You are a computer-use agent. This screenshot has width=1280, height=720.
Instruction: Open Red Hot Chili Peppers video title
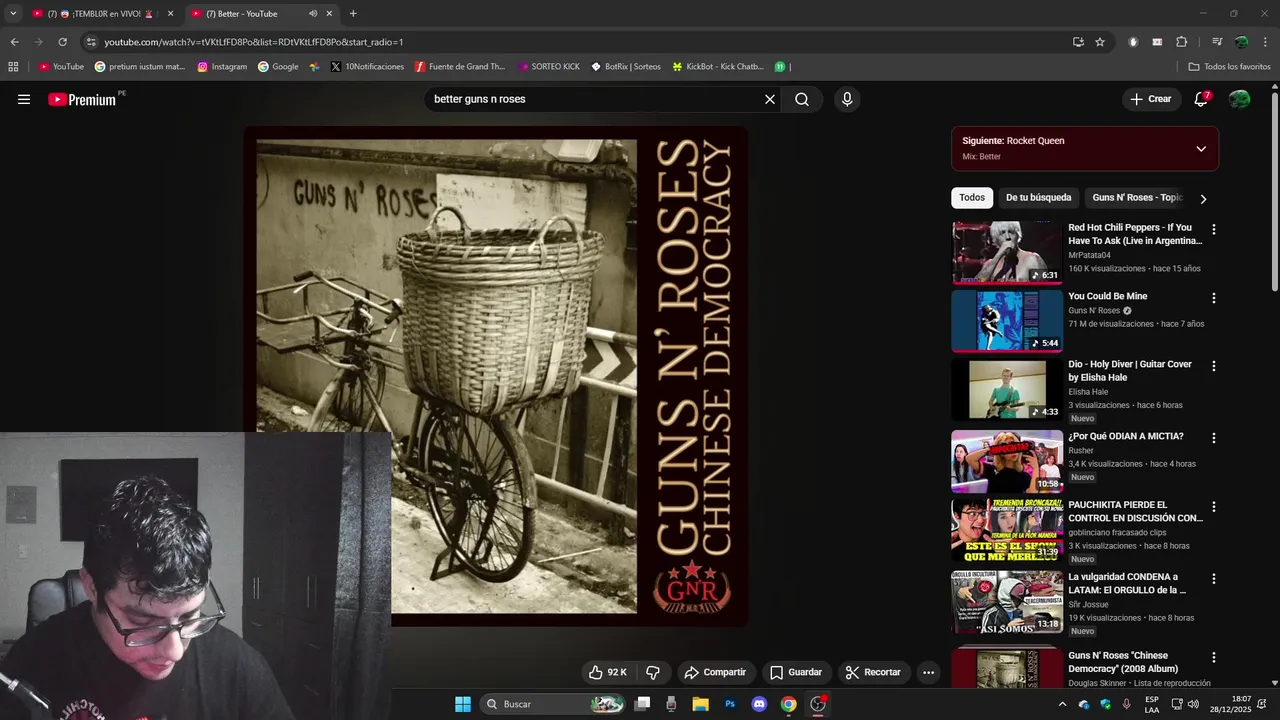click(x=1135, y=234)
